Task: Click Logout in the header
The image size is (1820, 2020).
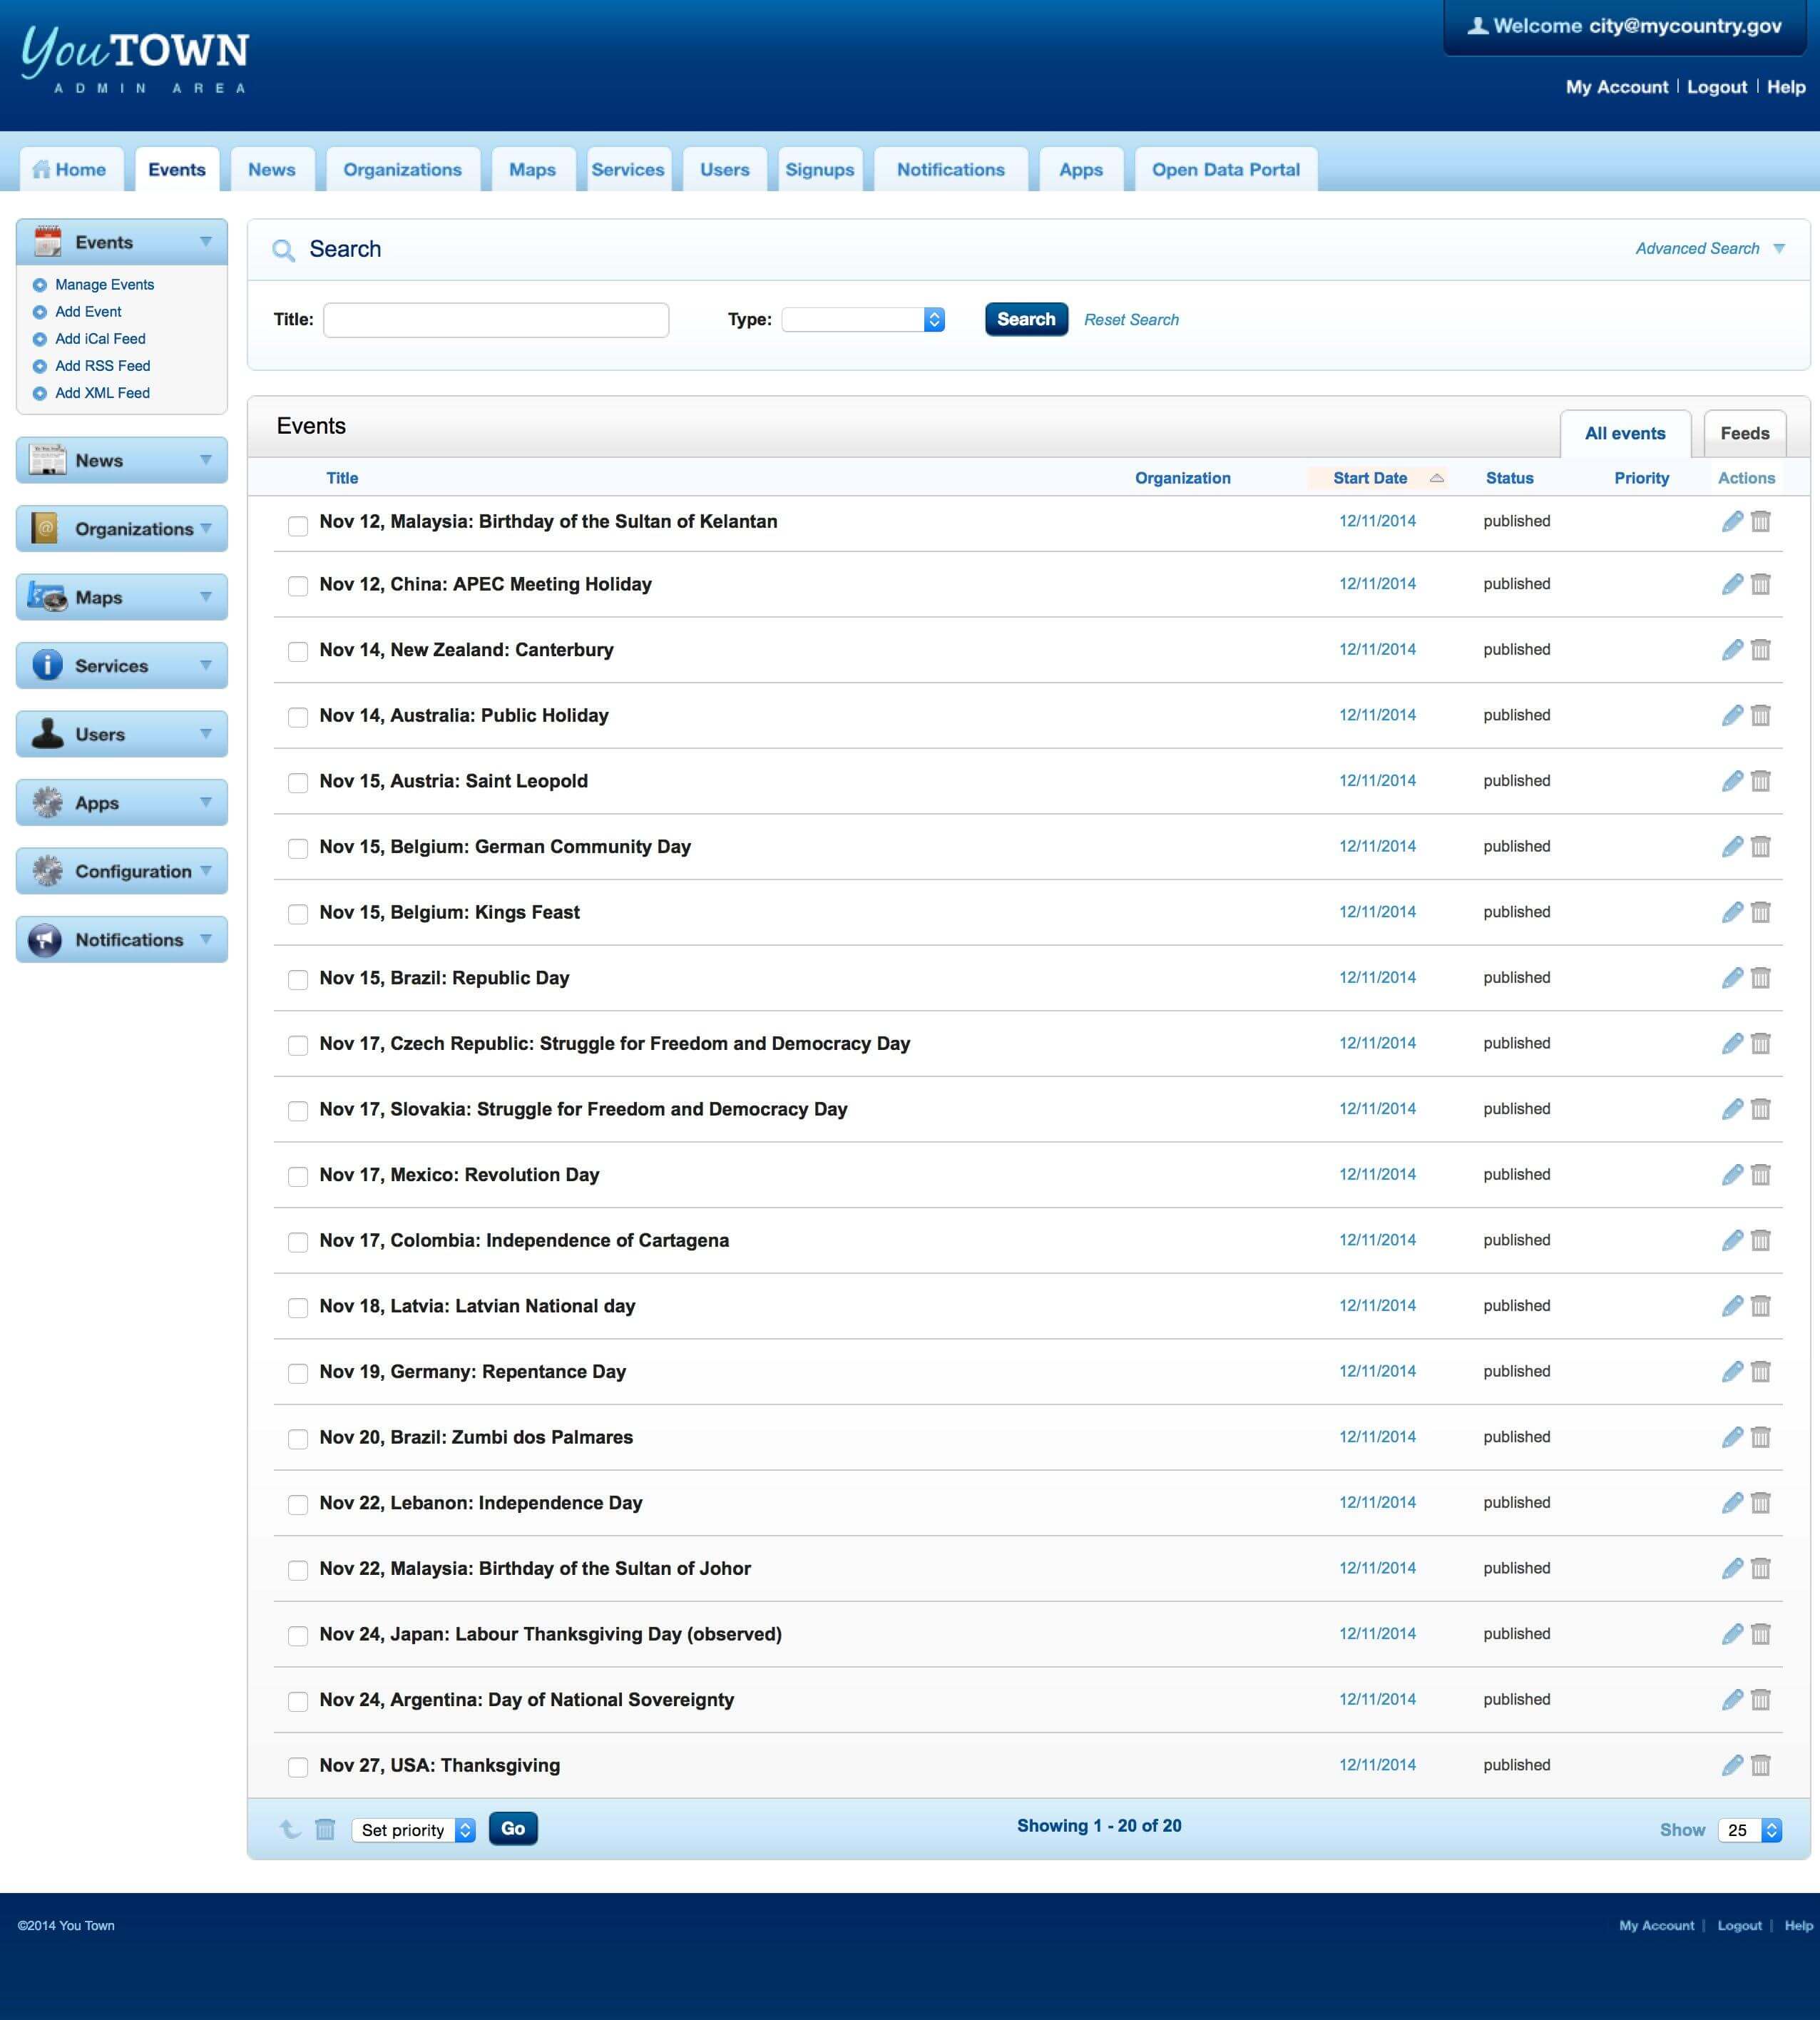Action: point(1717,87)
